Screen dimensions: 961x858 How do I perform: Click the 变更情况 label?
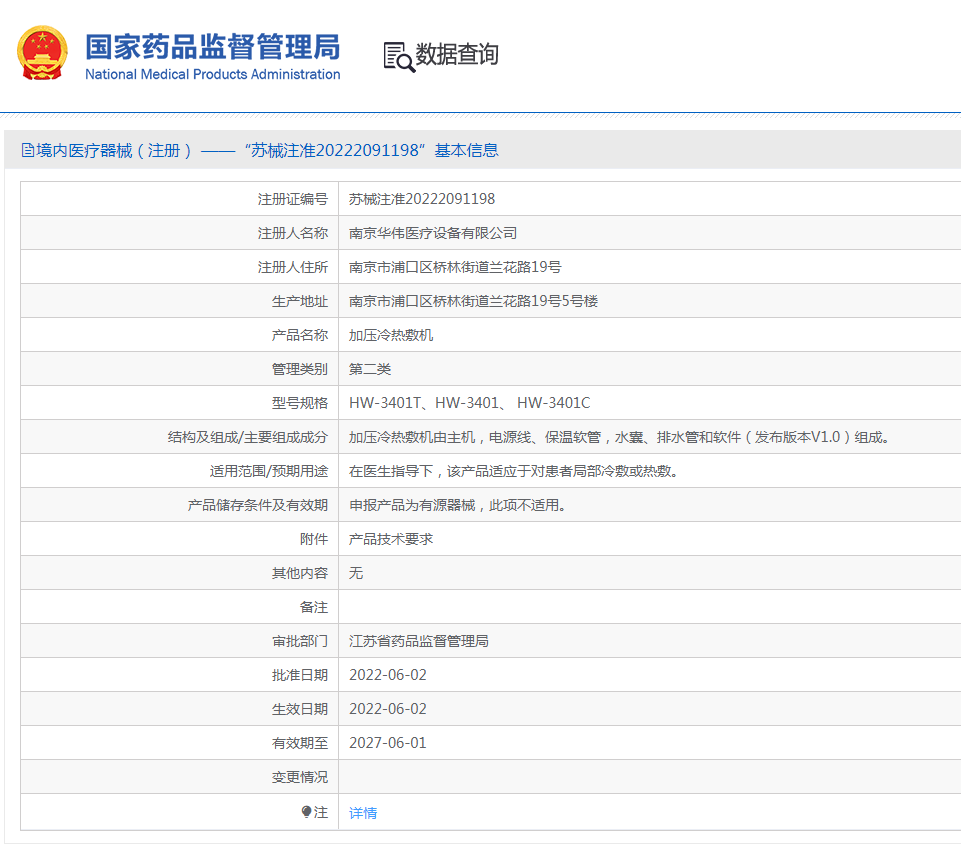[300, 777]
